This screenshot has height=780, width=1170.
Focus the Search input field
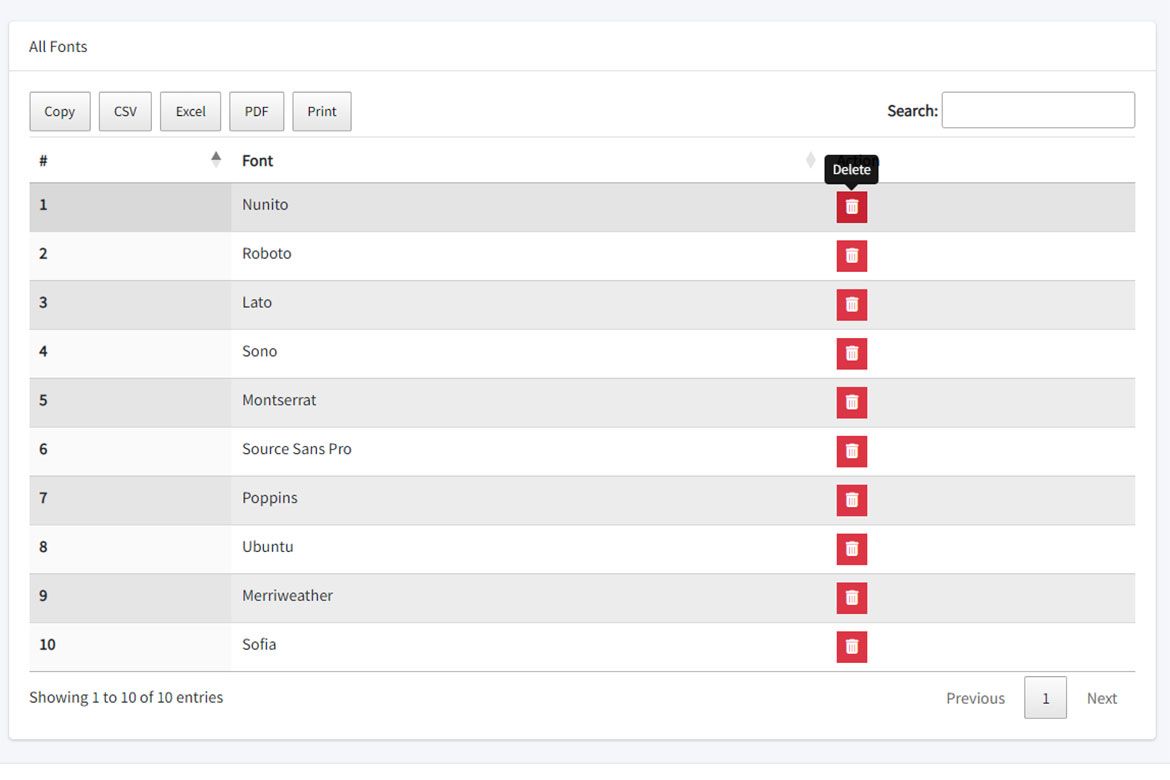1037,110
